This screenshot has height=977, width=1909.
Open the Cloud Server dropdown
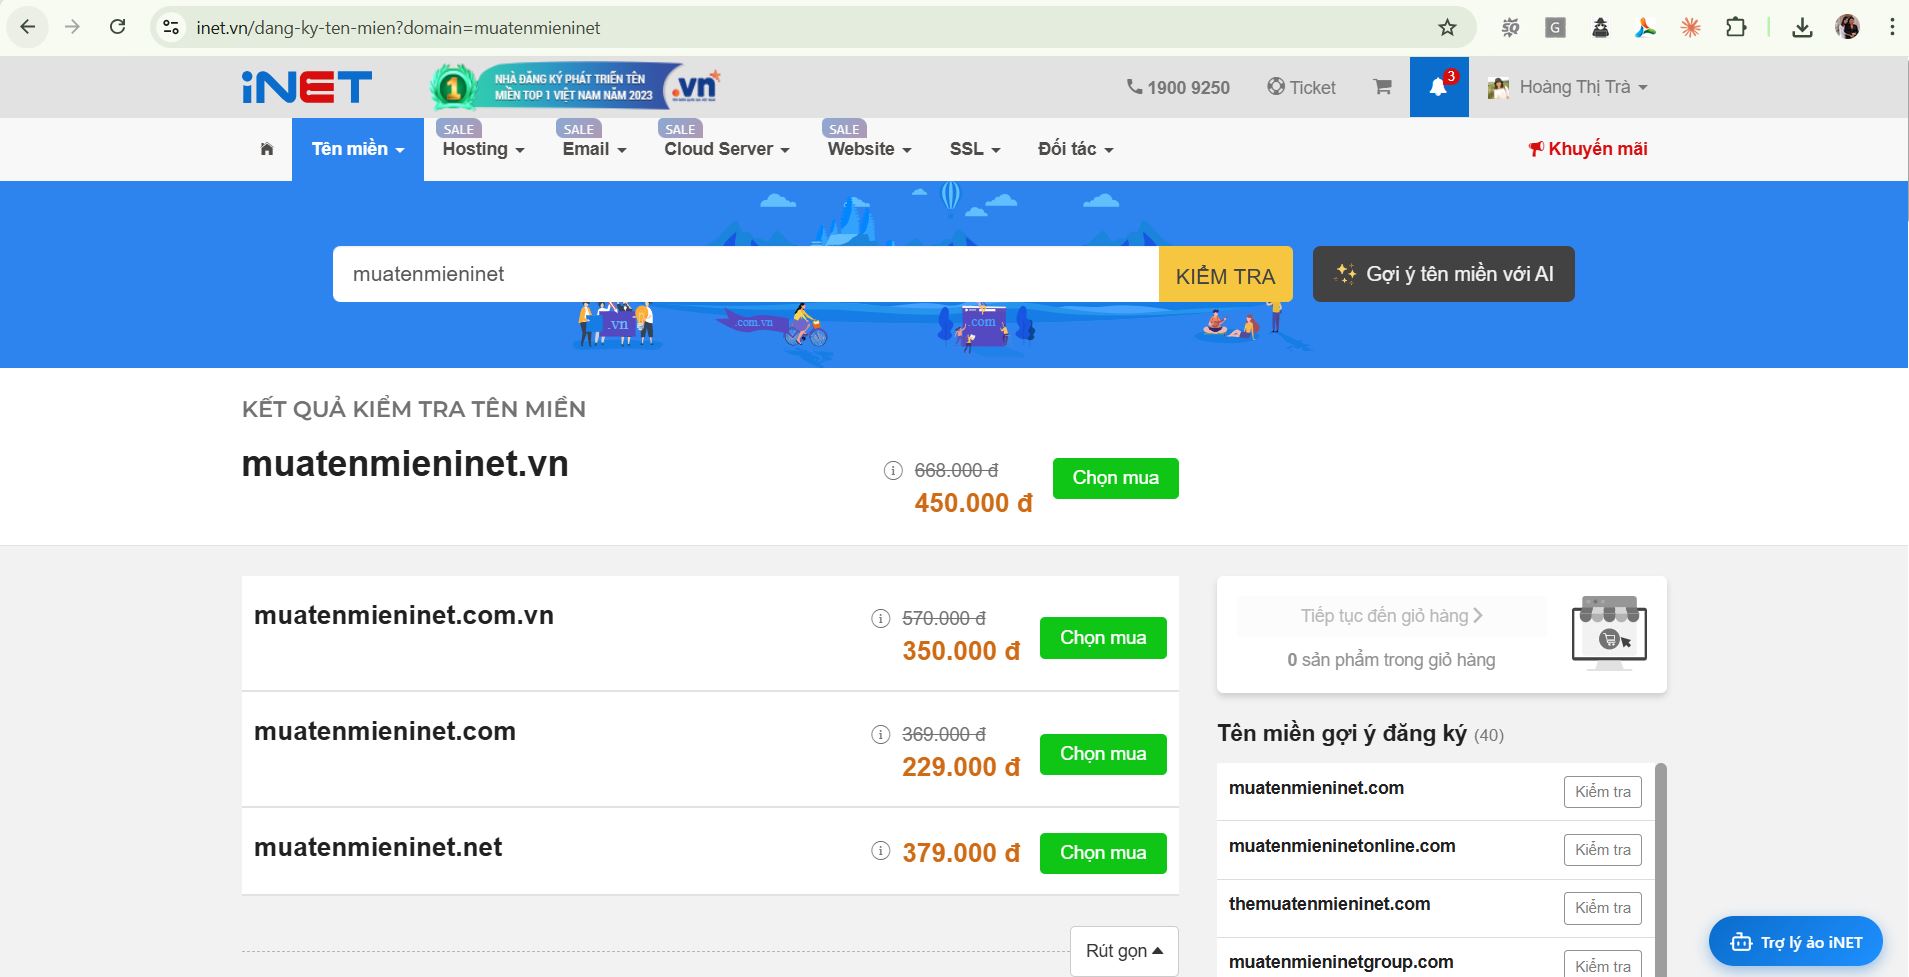[x=726, y=149]
